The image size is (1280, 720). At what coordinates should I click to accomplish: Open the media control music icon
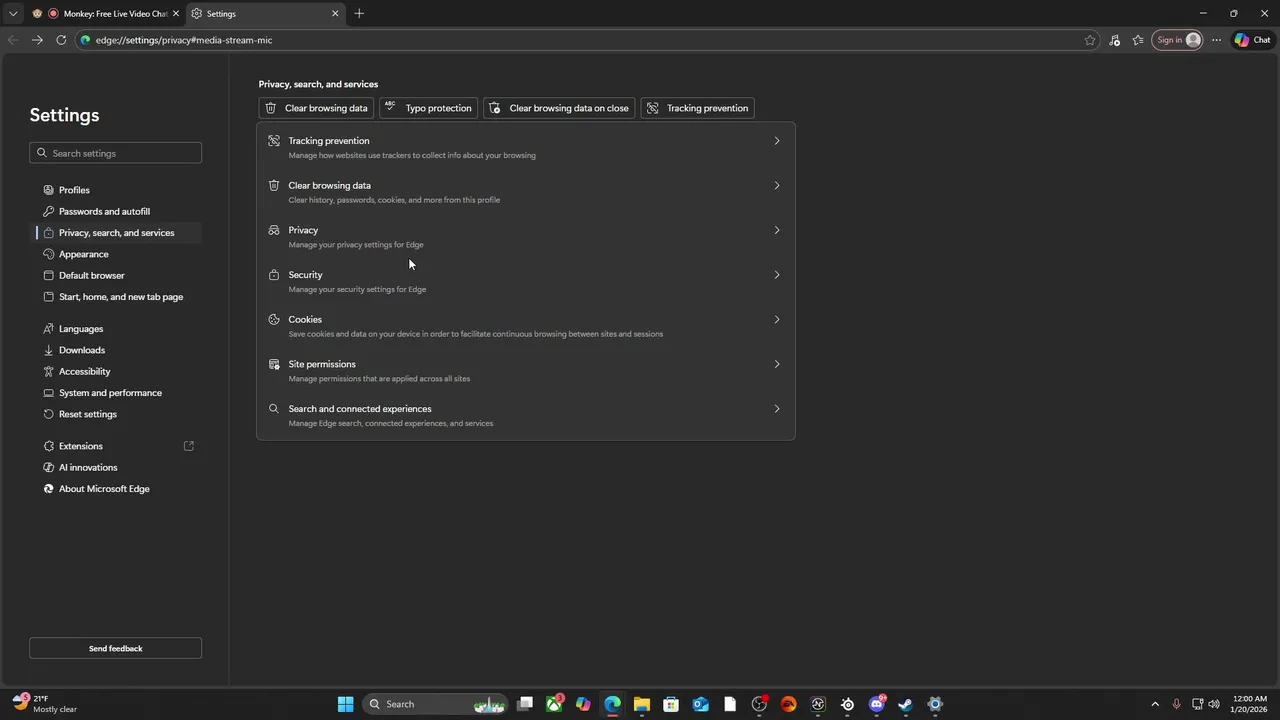click(1114, 40)
